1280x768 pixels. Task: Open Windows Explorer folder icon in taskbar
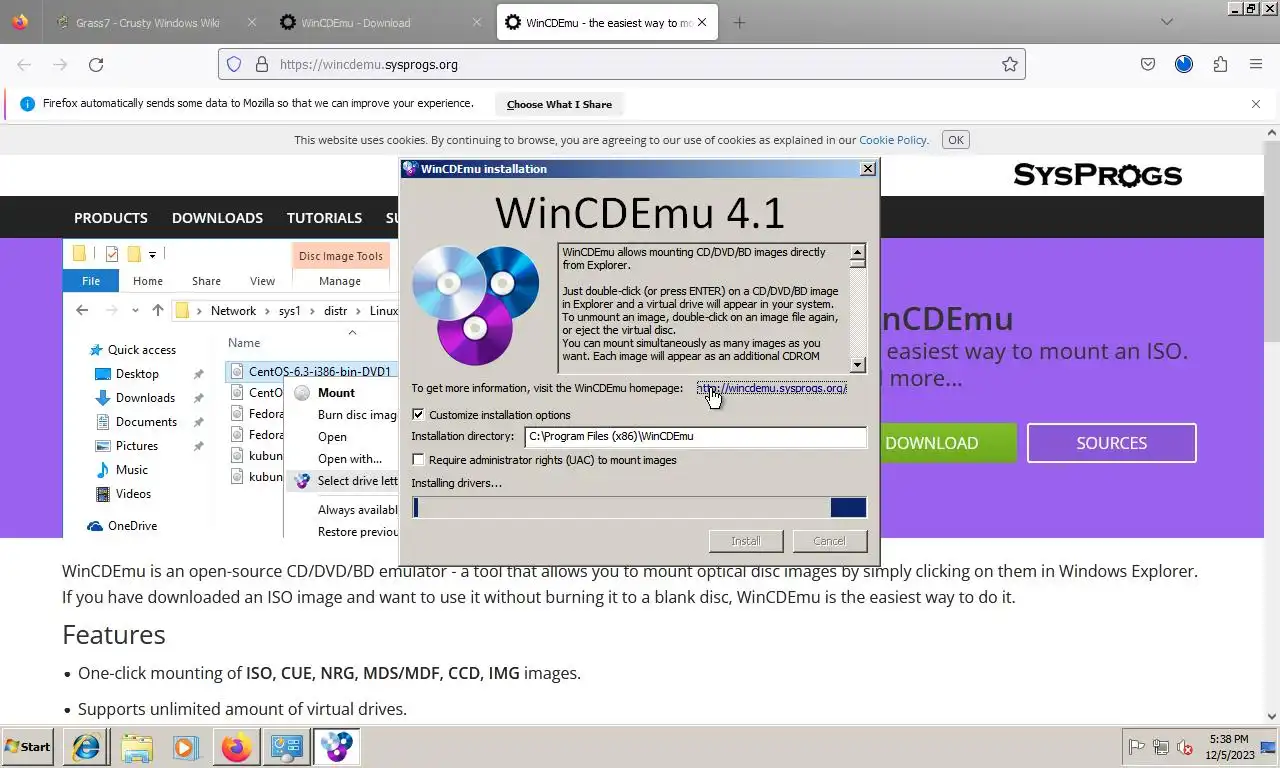coord(136,747)
